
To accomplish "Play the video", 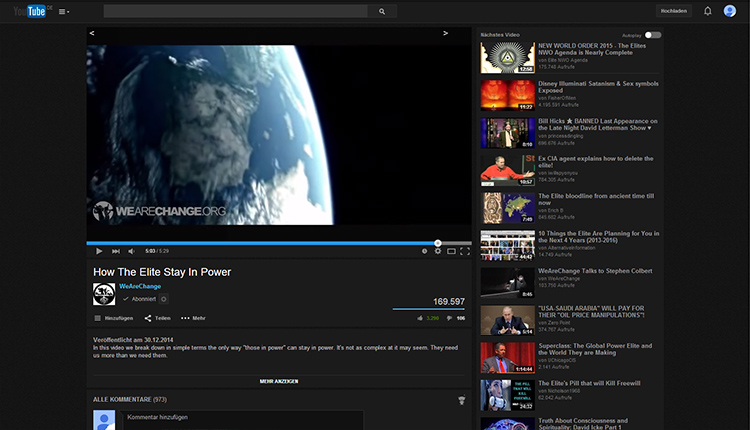I will [99, 251].
